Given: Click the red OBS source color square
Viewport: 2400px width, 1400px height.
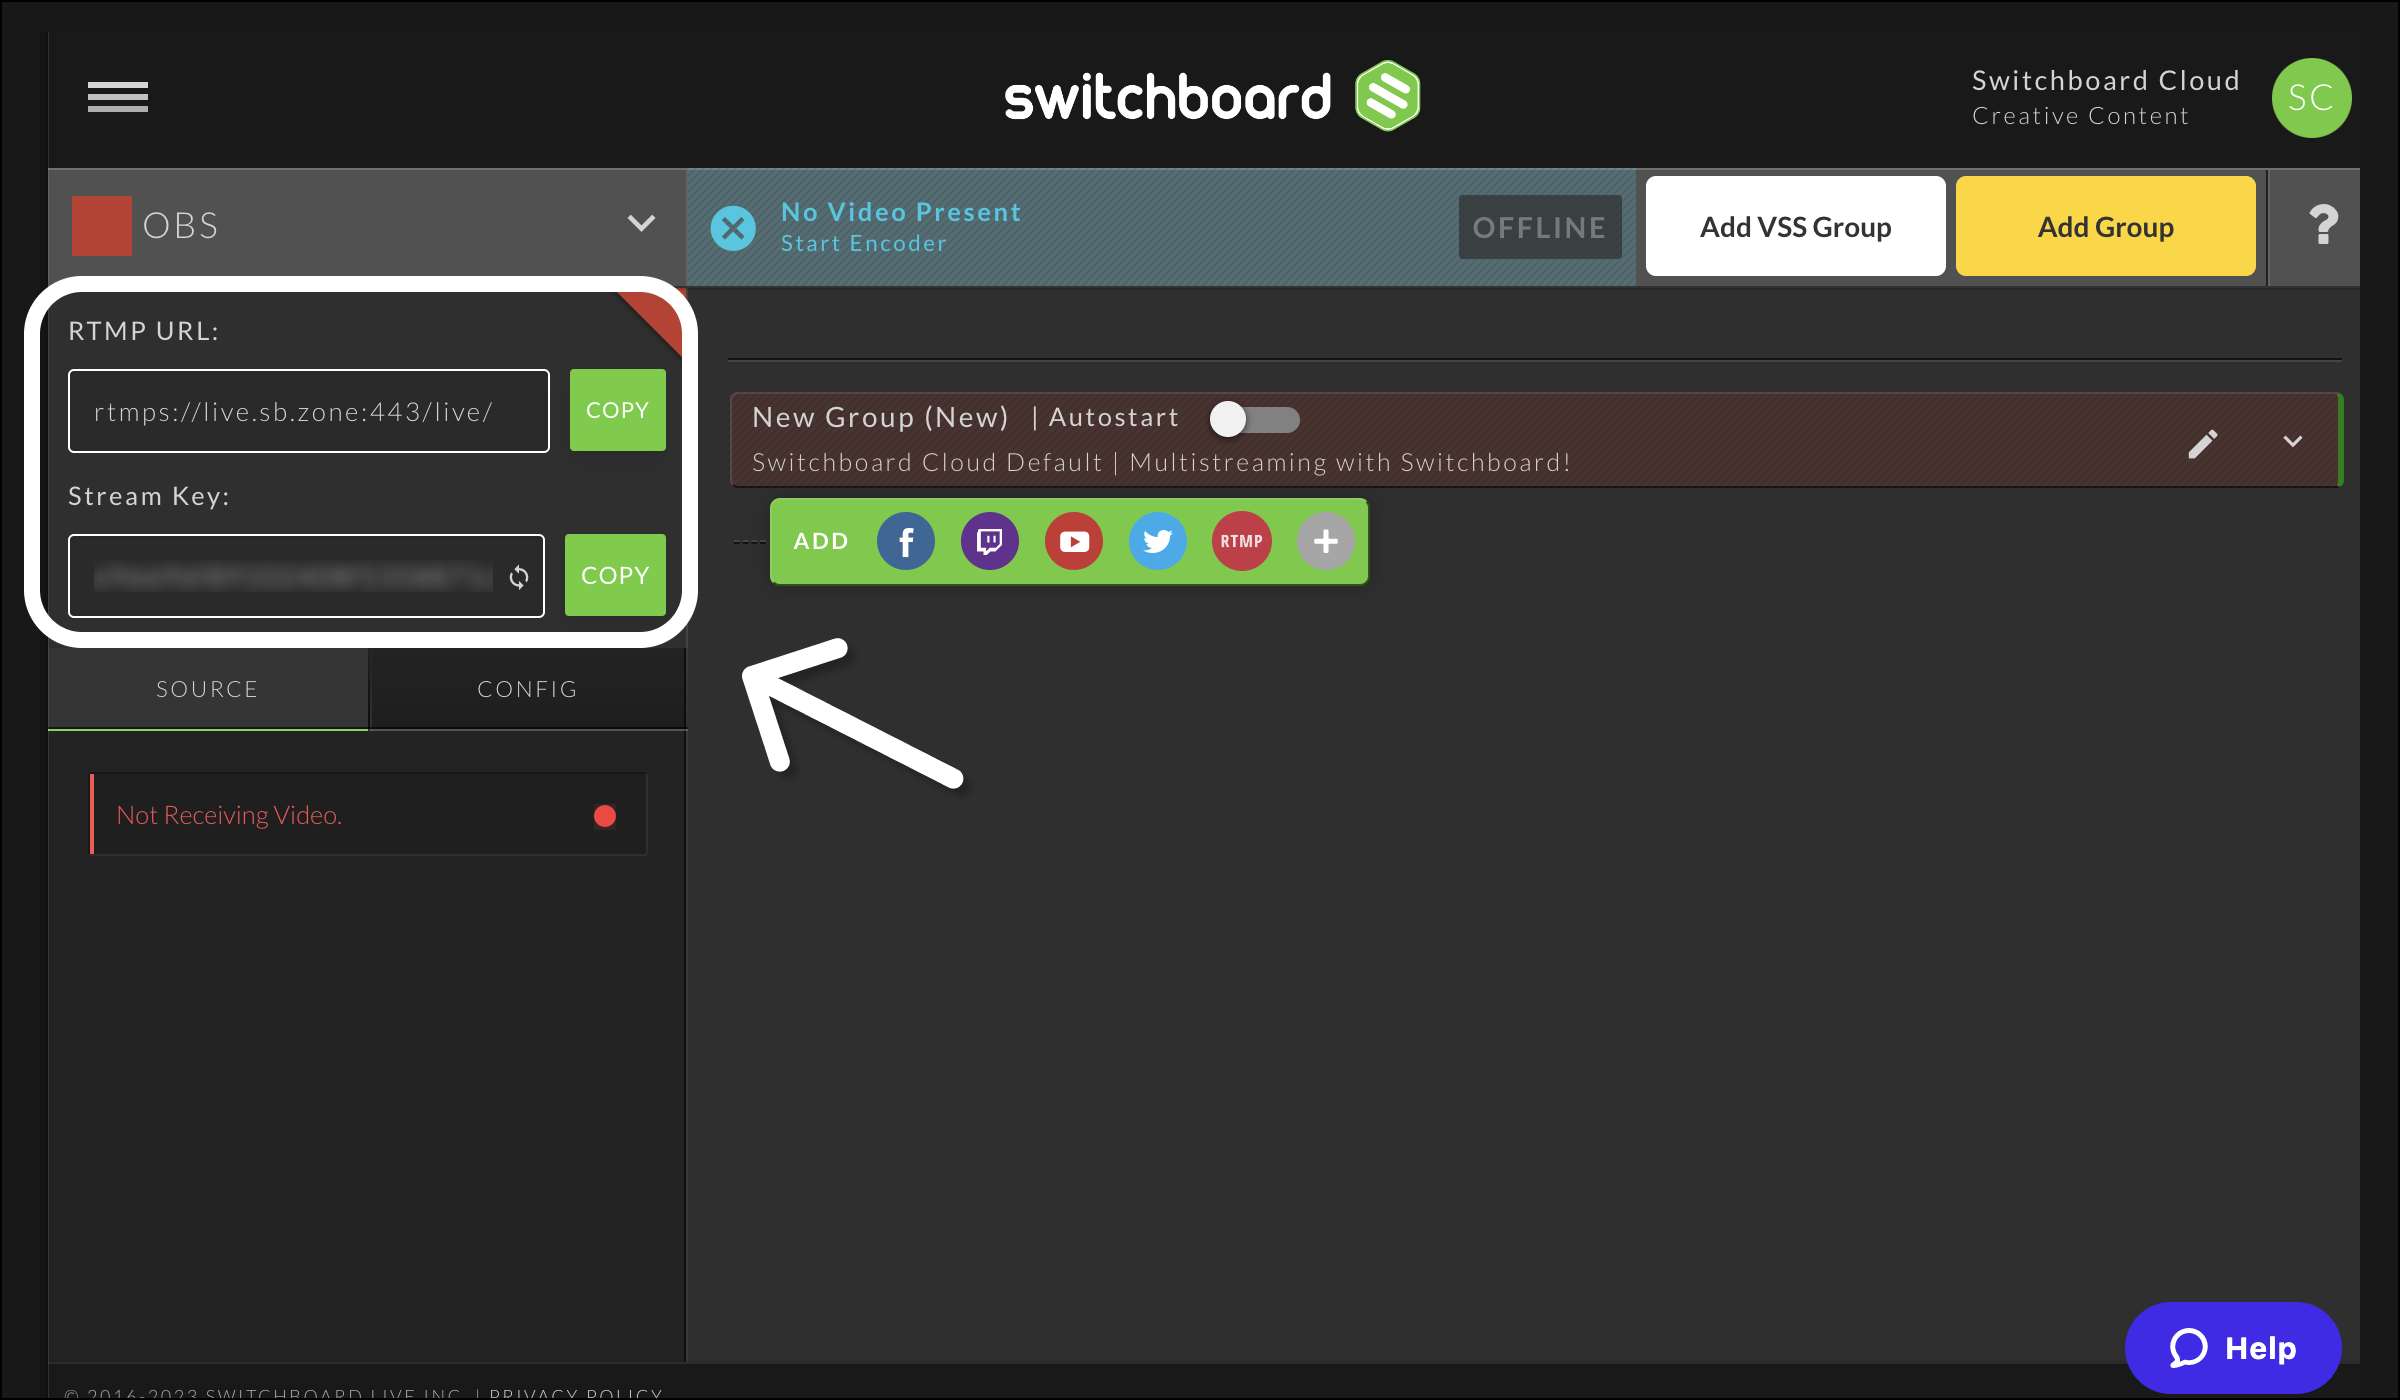Looking at the screenshot, I should tap(102, 226).
